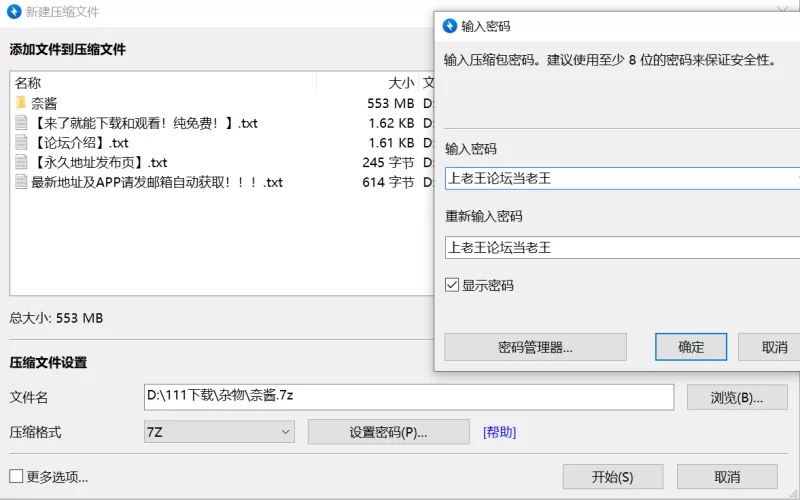Focus the 重新输入密码 text field
Screen dimensions: 800x500
(622, 247)
